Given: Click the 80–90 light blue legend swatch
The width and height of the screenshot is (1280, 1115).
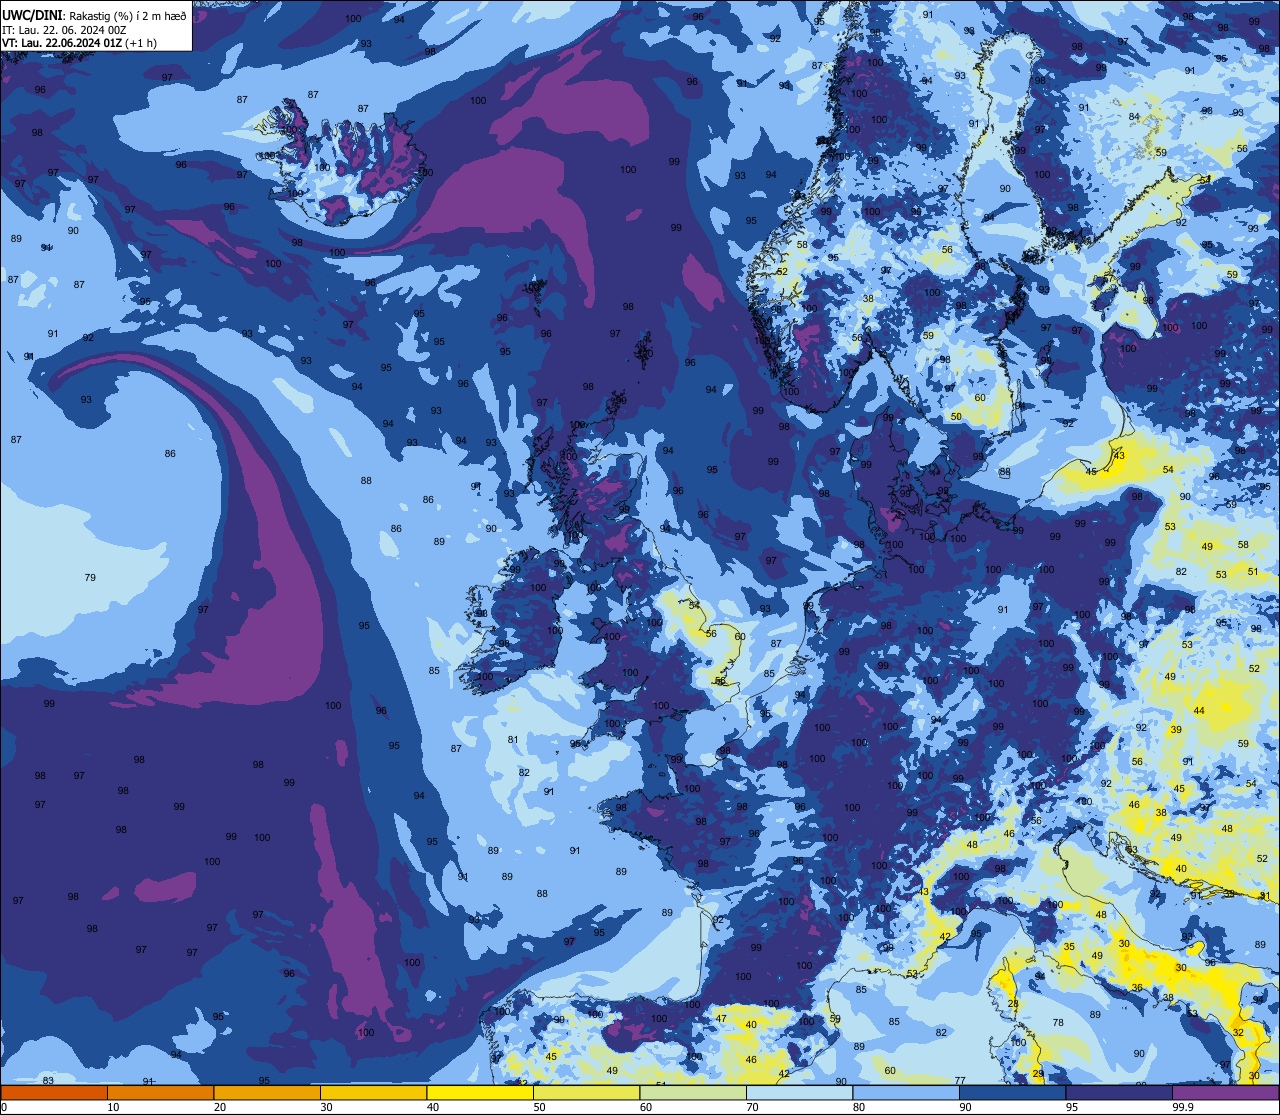Looking at the screenshot, I should [x=906, y=1092].
